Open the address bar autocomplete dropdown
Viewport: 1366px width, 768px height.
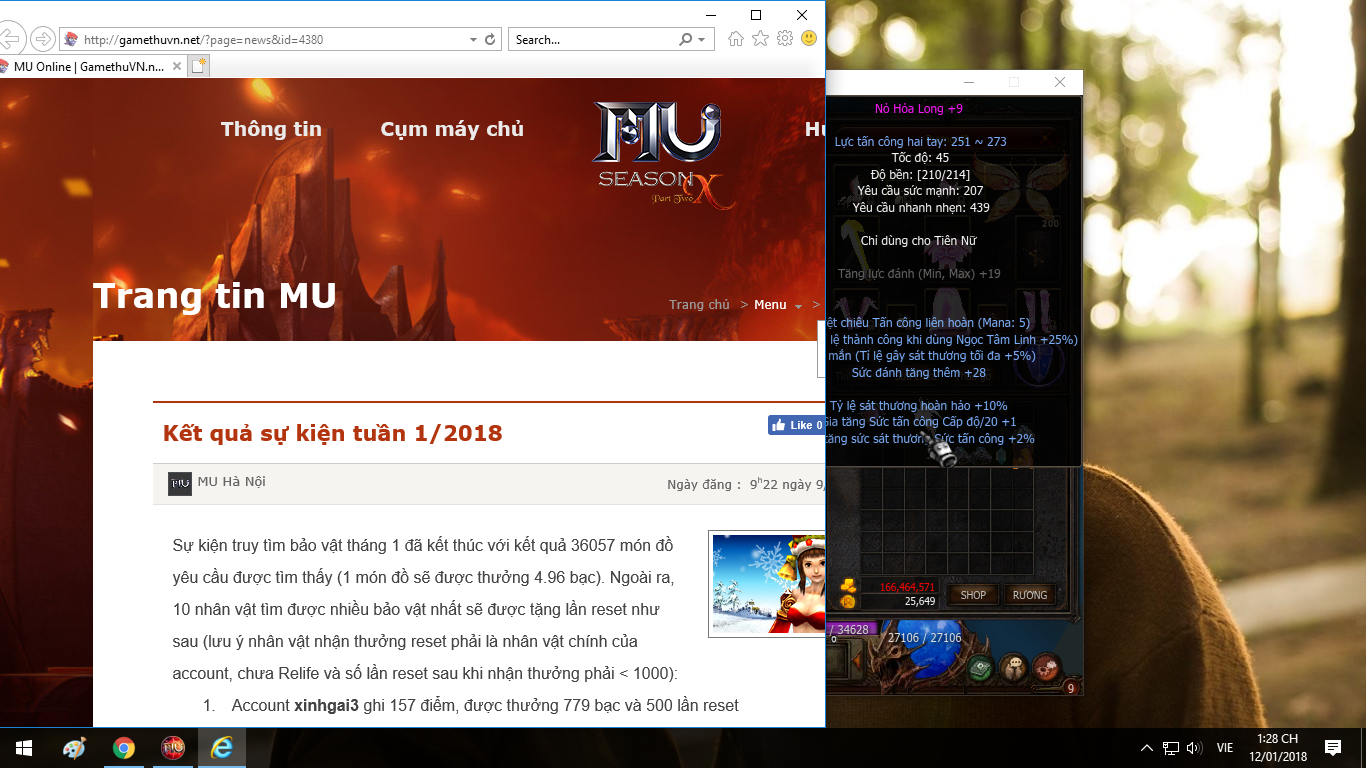(x=473, y=40)
